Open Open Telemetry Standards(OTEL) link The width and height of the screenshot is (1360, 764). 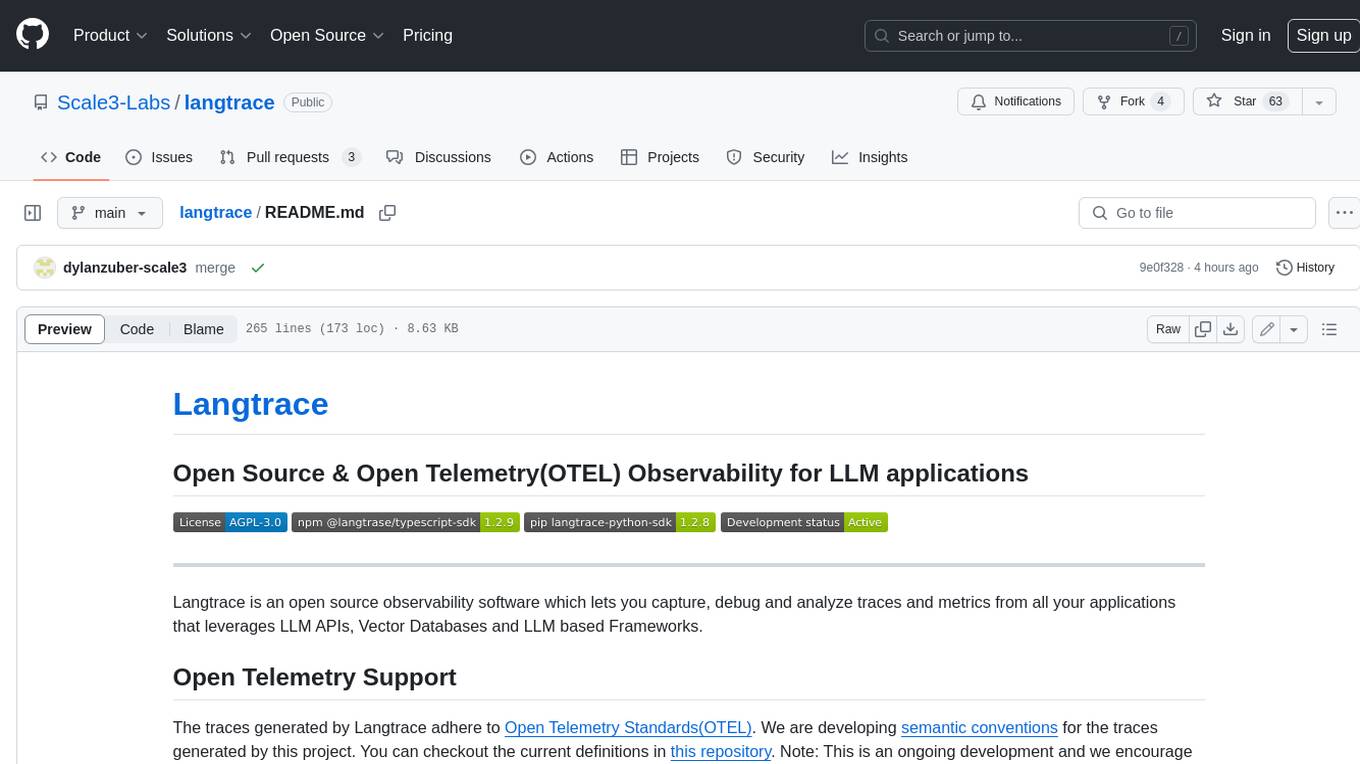click(628, 727)
